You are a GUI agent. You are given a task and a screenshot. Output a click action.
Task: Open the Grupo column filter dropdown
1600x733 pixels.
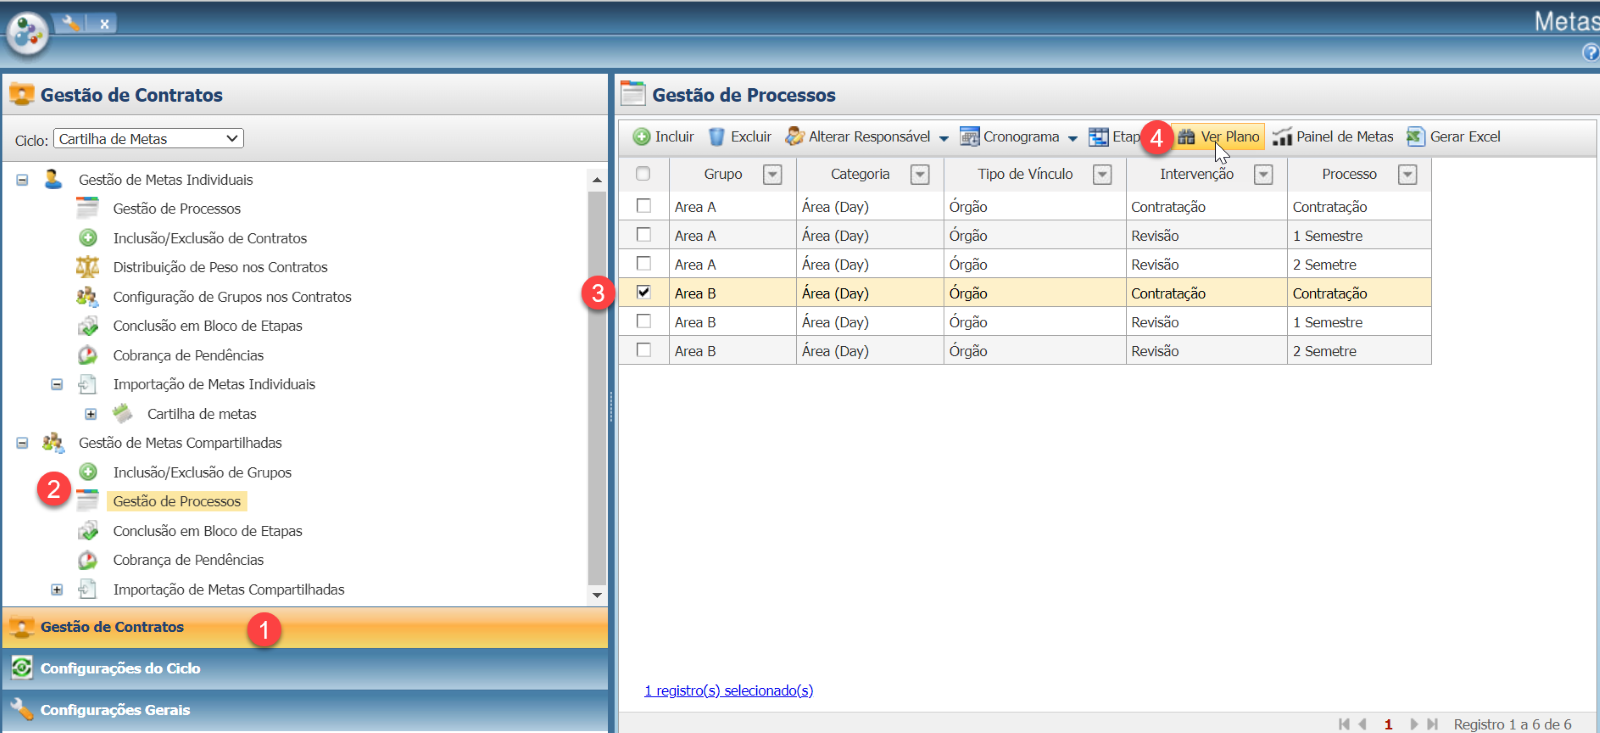(772, 175)
